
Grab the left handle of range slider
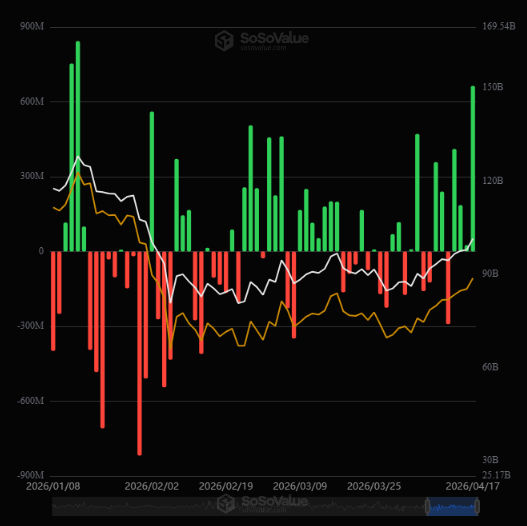click(428, 507)
